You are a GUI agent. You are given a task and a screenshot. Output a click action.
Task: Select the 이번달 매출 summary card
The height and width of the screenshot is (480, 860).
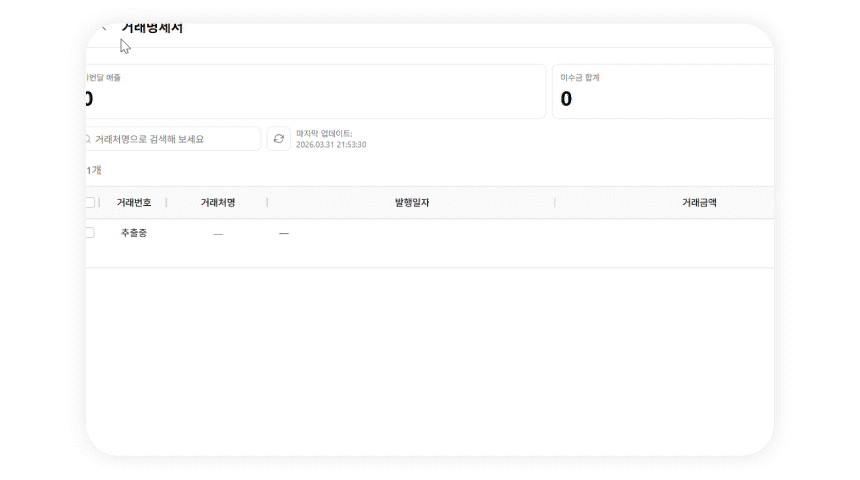click(315, 91)
